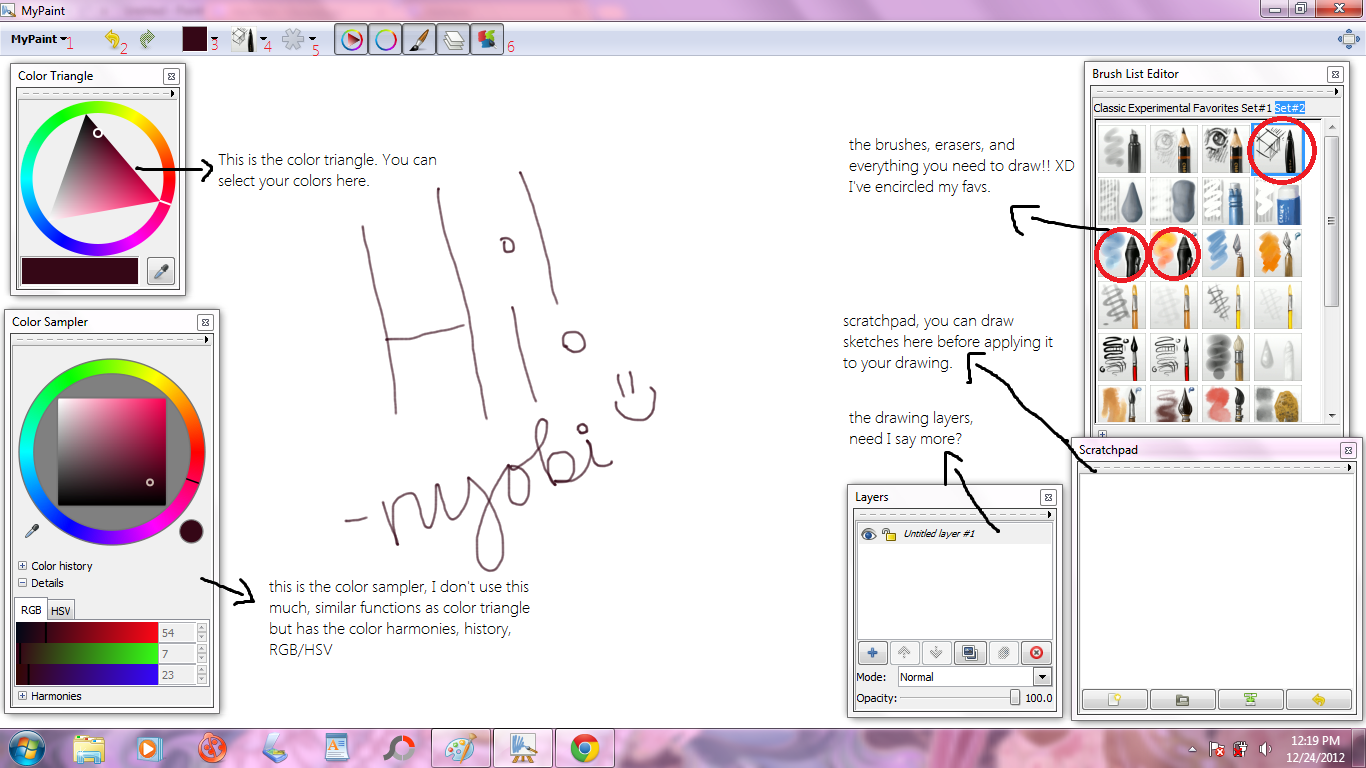Click the Redo arrow on the toolbar
This screenshot has height=768, width=1366.
[145, 40]
